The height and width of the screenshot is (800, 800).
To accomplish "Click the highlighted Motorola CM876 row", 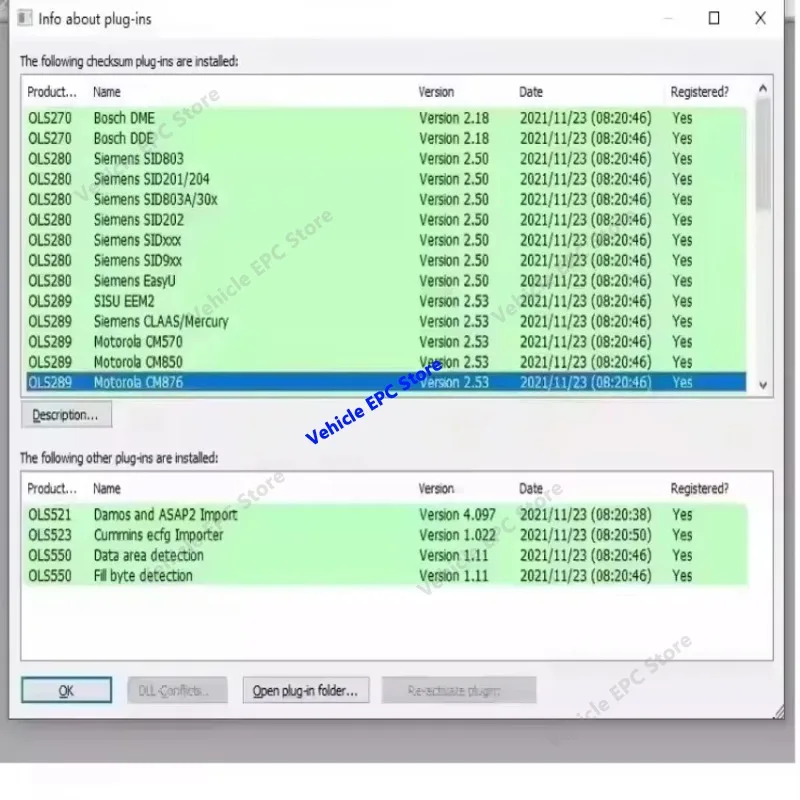I will [x=386, y=382].
